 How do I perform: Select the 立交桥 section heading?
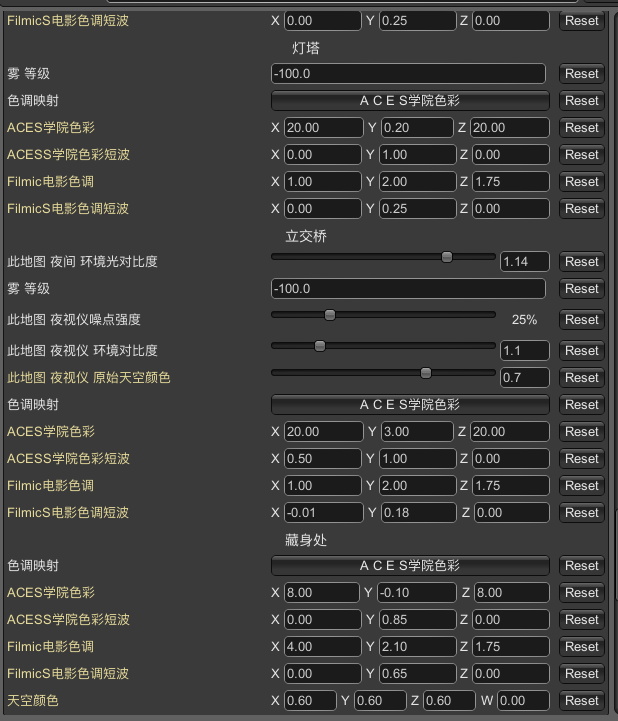pos(306,236)
